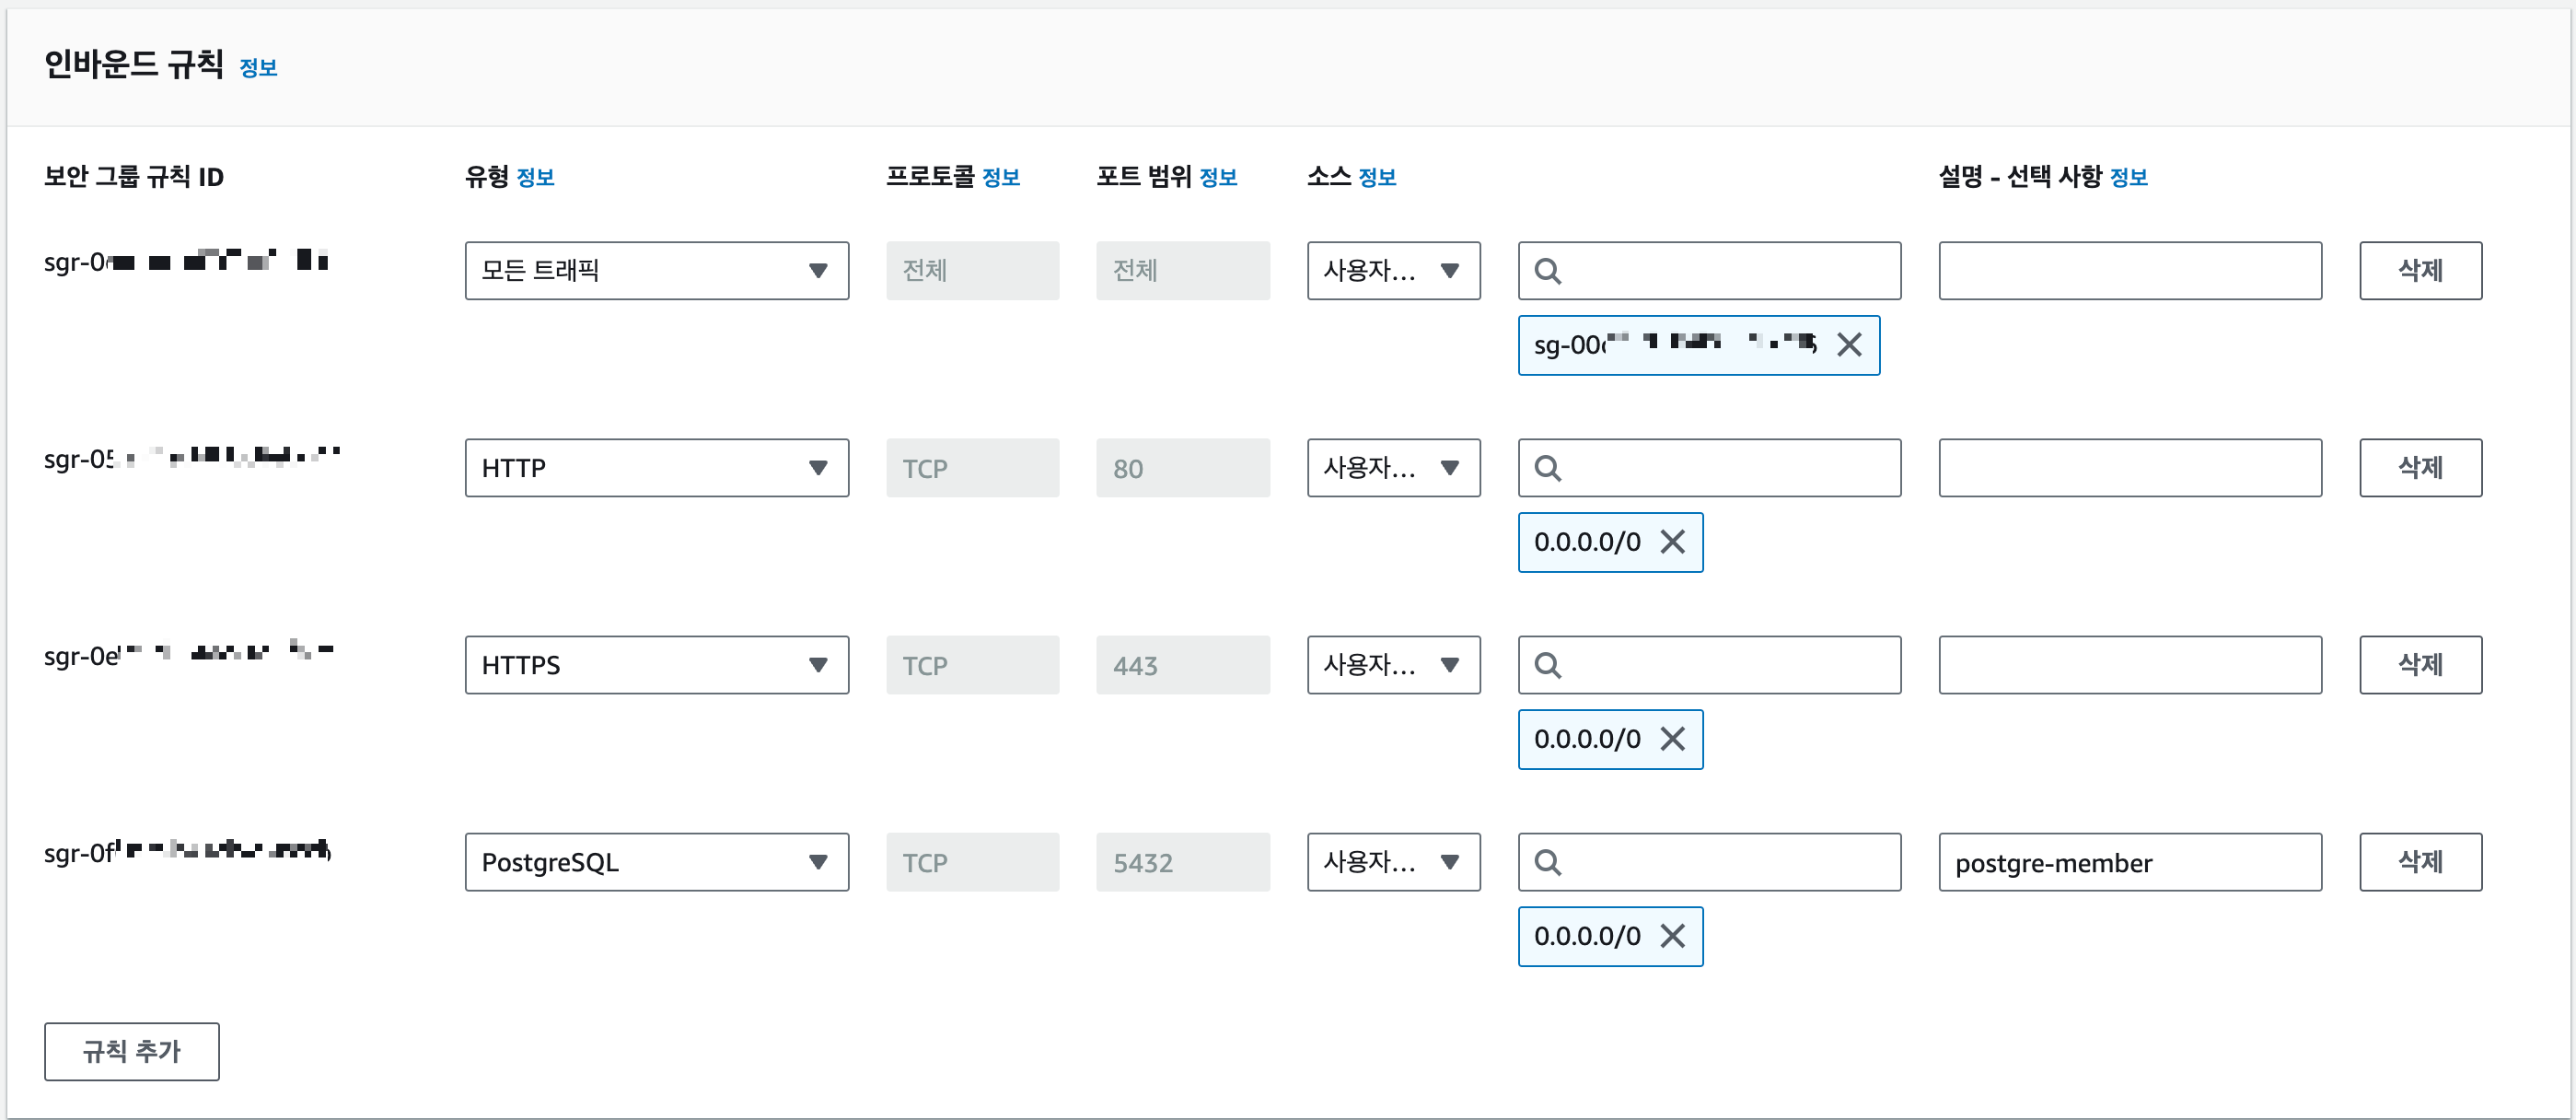
Task: Open the HTTP type dropdown
Action: [656, 468]
